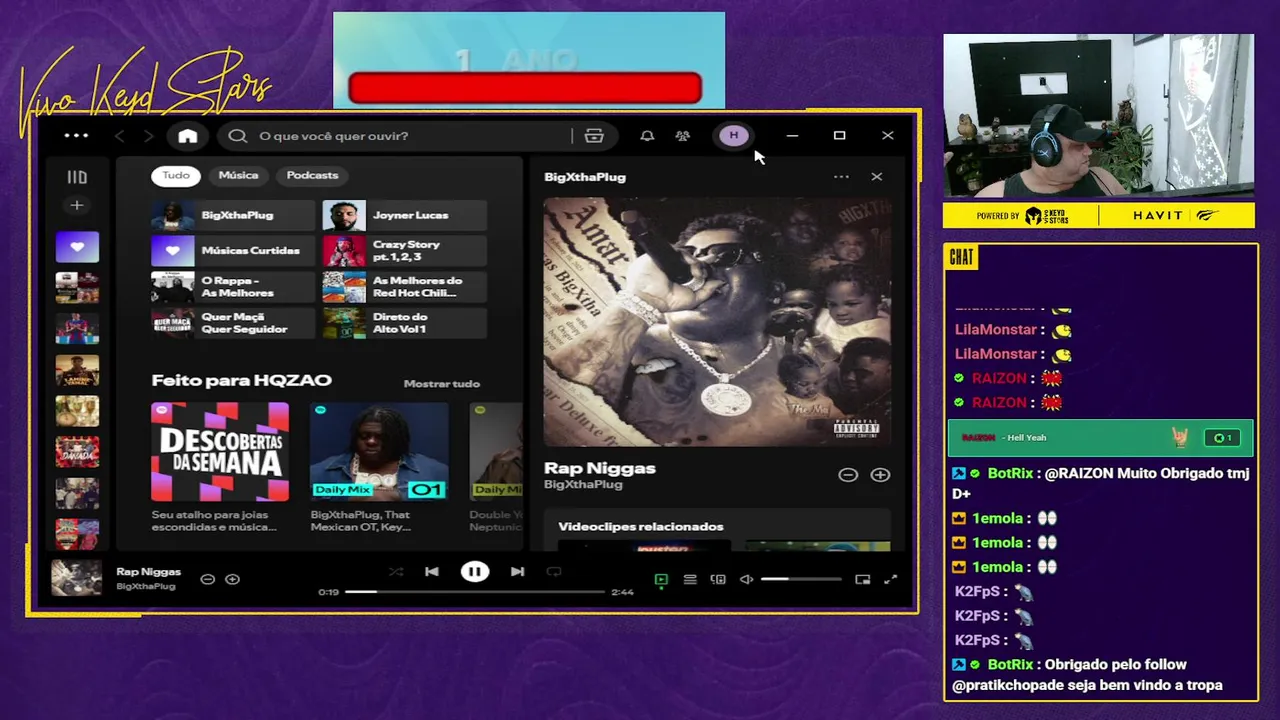Open BigXthaPlug artist link under panel title
The height and width of the screenshot is (720, 1280).
click(x=583, y=485)
